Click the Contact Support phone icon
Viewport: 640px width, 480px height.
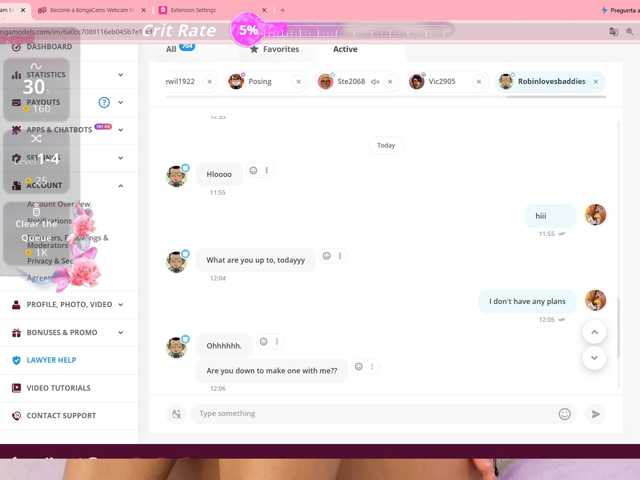click(x=16, y=416)
